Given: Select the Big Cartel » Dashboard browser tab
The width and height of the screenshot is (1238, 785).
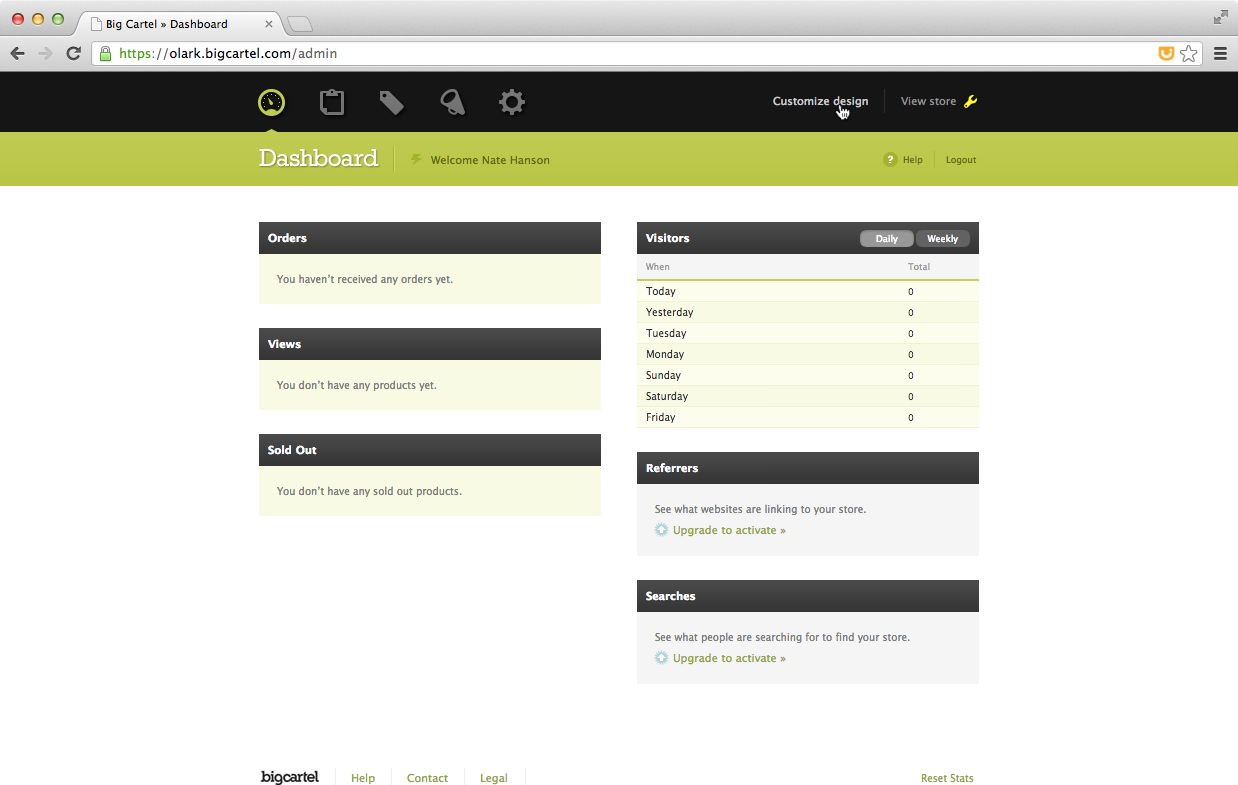Looking at the screenshot, I should click(170, 23).
